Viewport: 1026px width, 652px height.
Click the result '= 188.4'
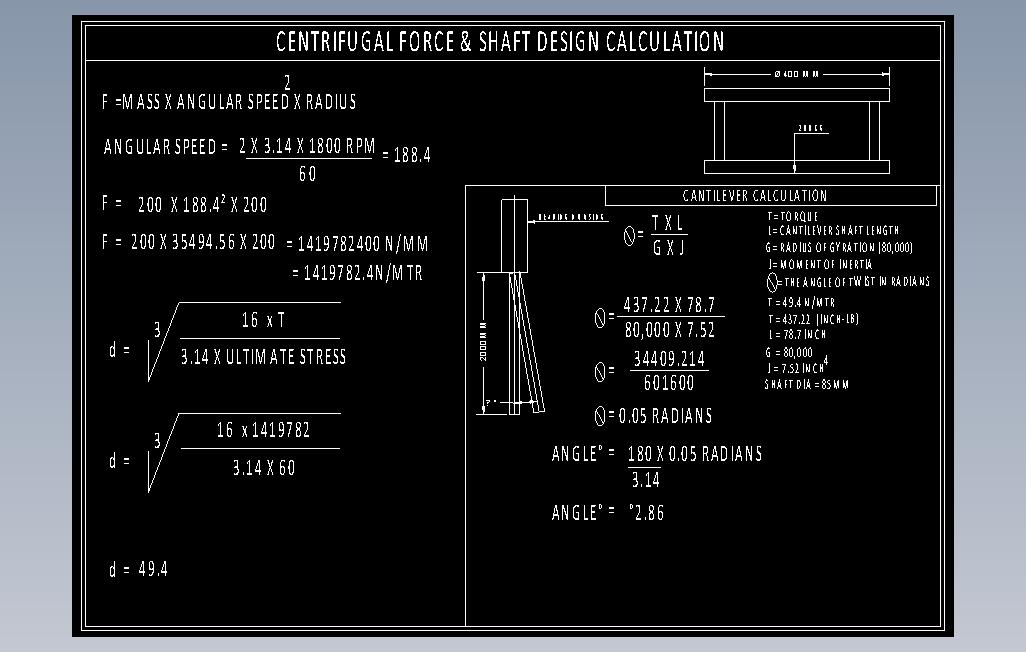pyautogui.click(x=406, y=155)
